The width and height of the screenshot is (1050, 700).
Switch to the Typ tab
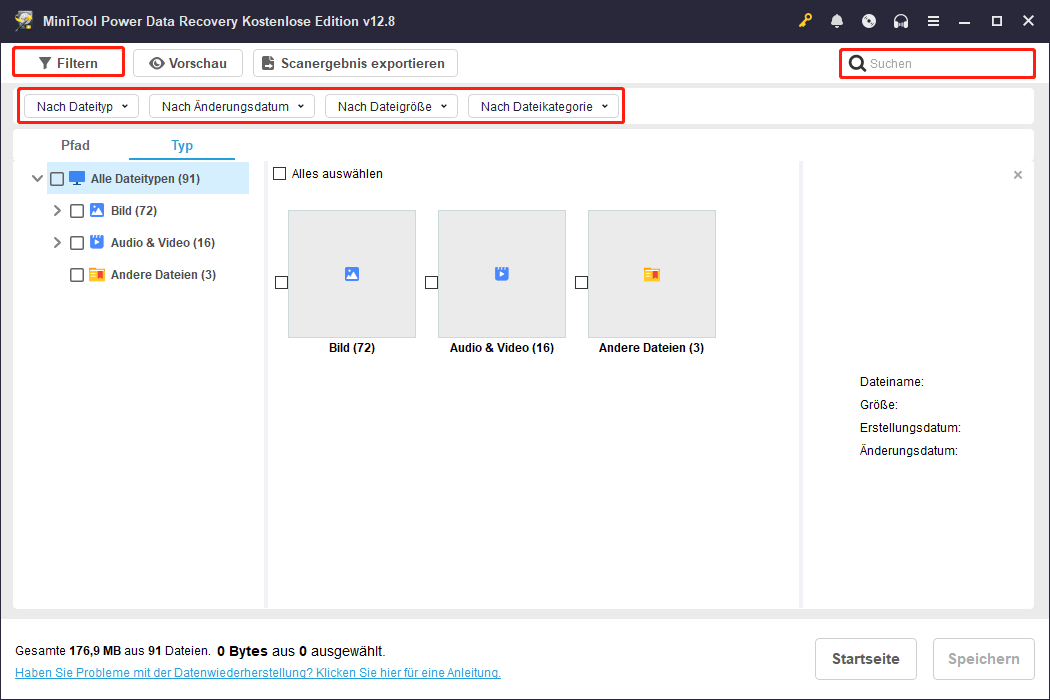click(x=182, y=145)
